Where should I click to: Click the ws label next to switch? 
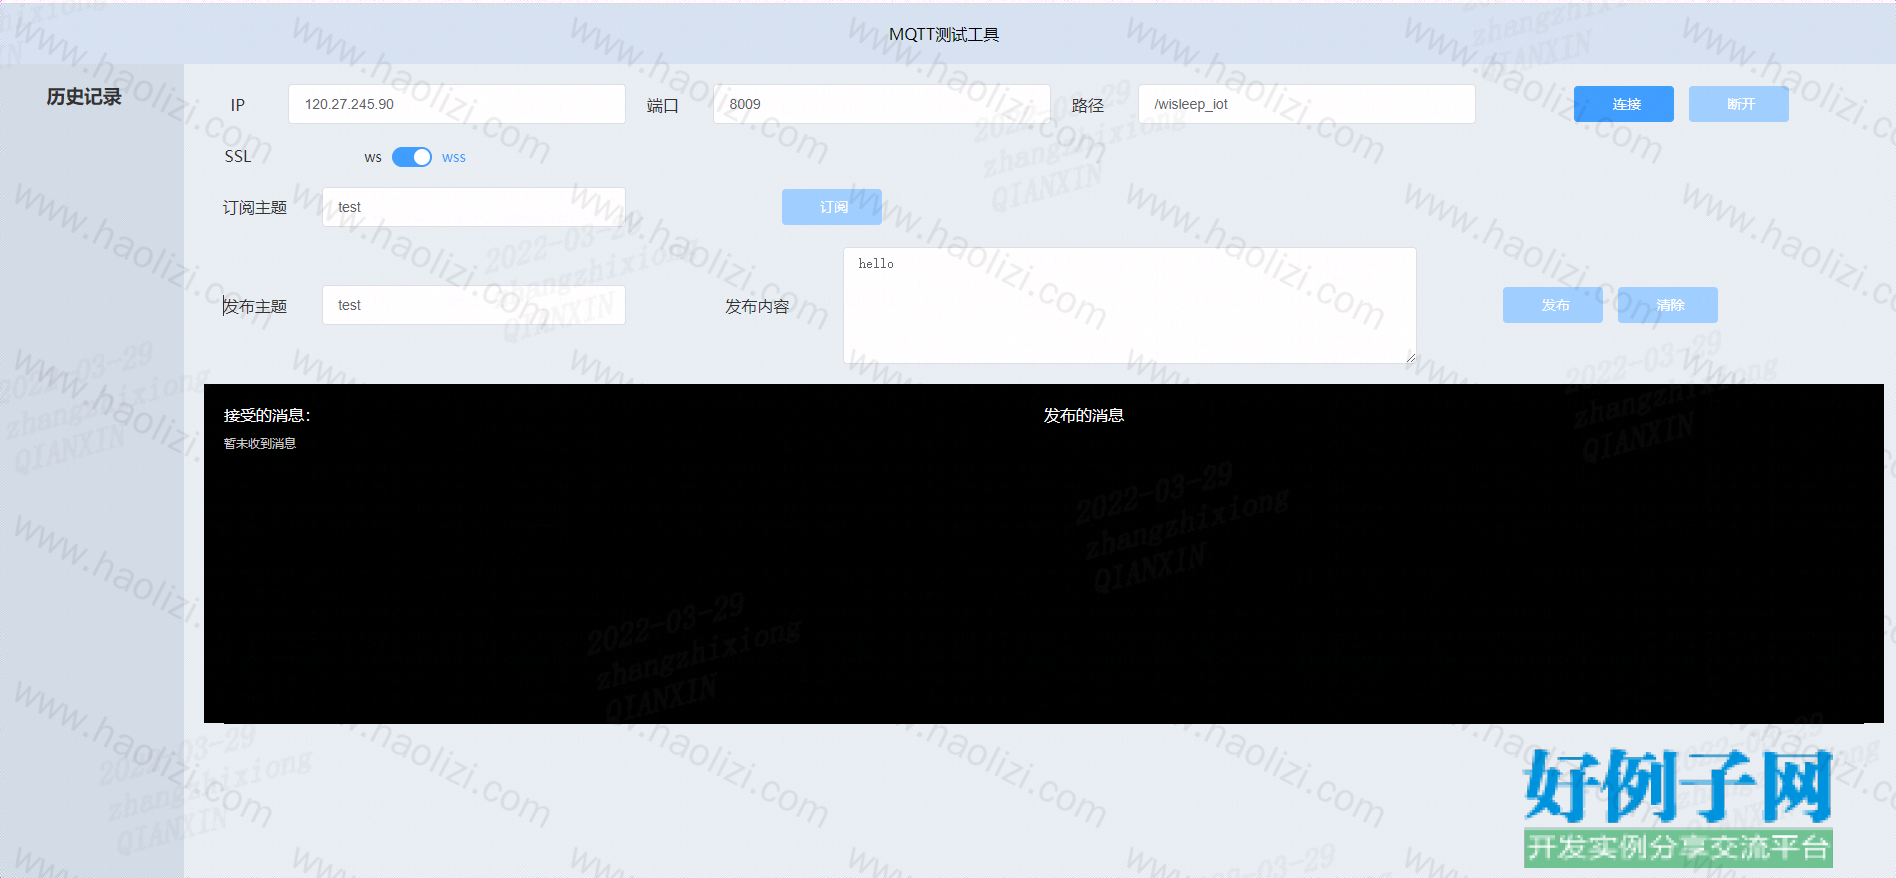click(373, 157)
